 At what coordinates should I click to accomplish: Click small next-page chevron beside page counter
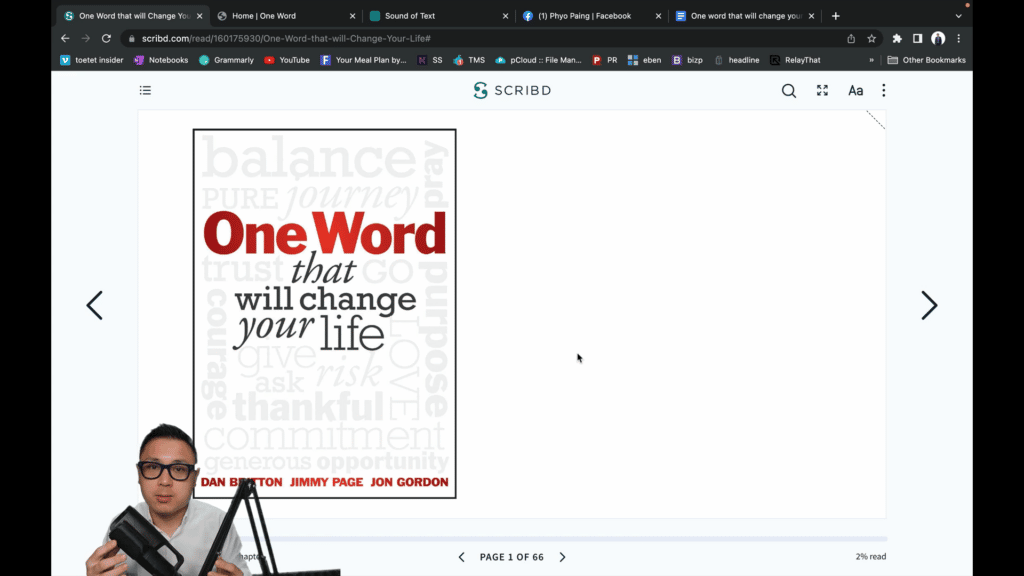point(562,557)
